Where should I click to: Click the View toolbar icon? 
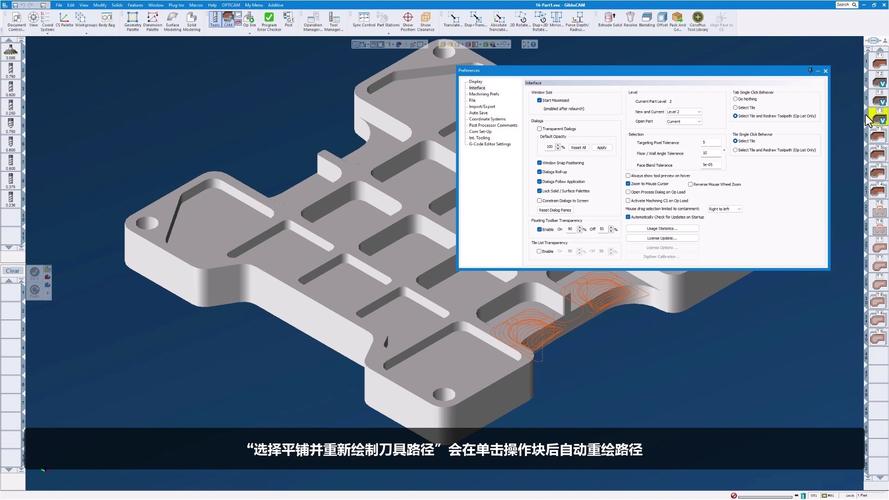(x=33, y=20)
